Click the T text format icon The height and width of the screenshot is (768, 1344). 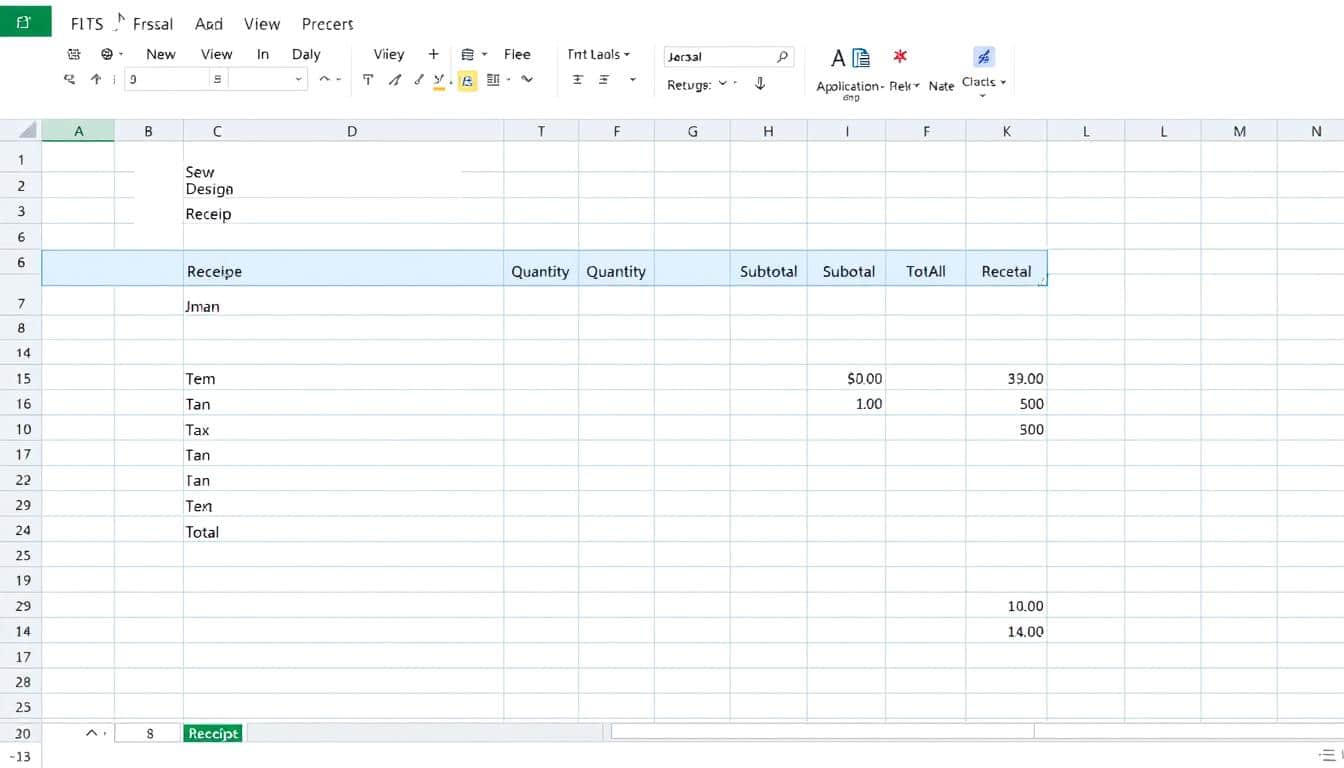coord(368,80)
